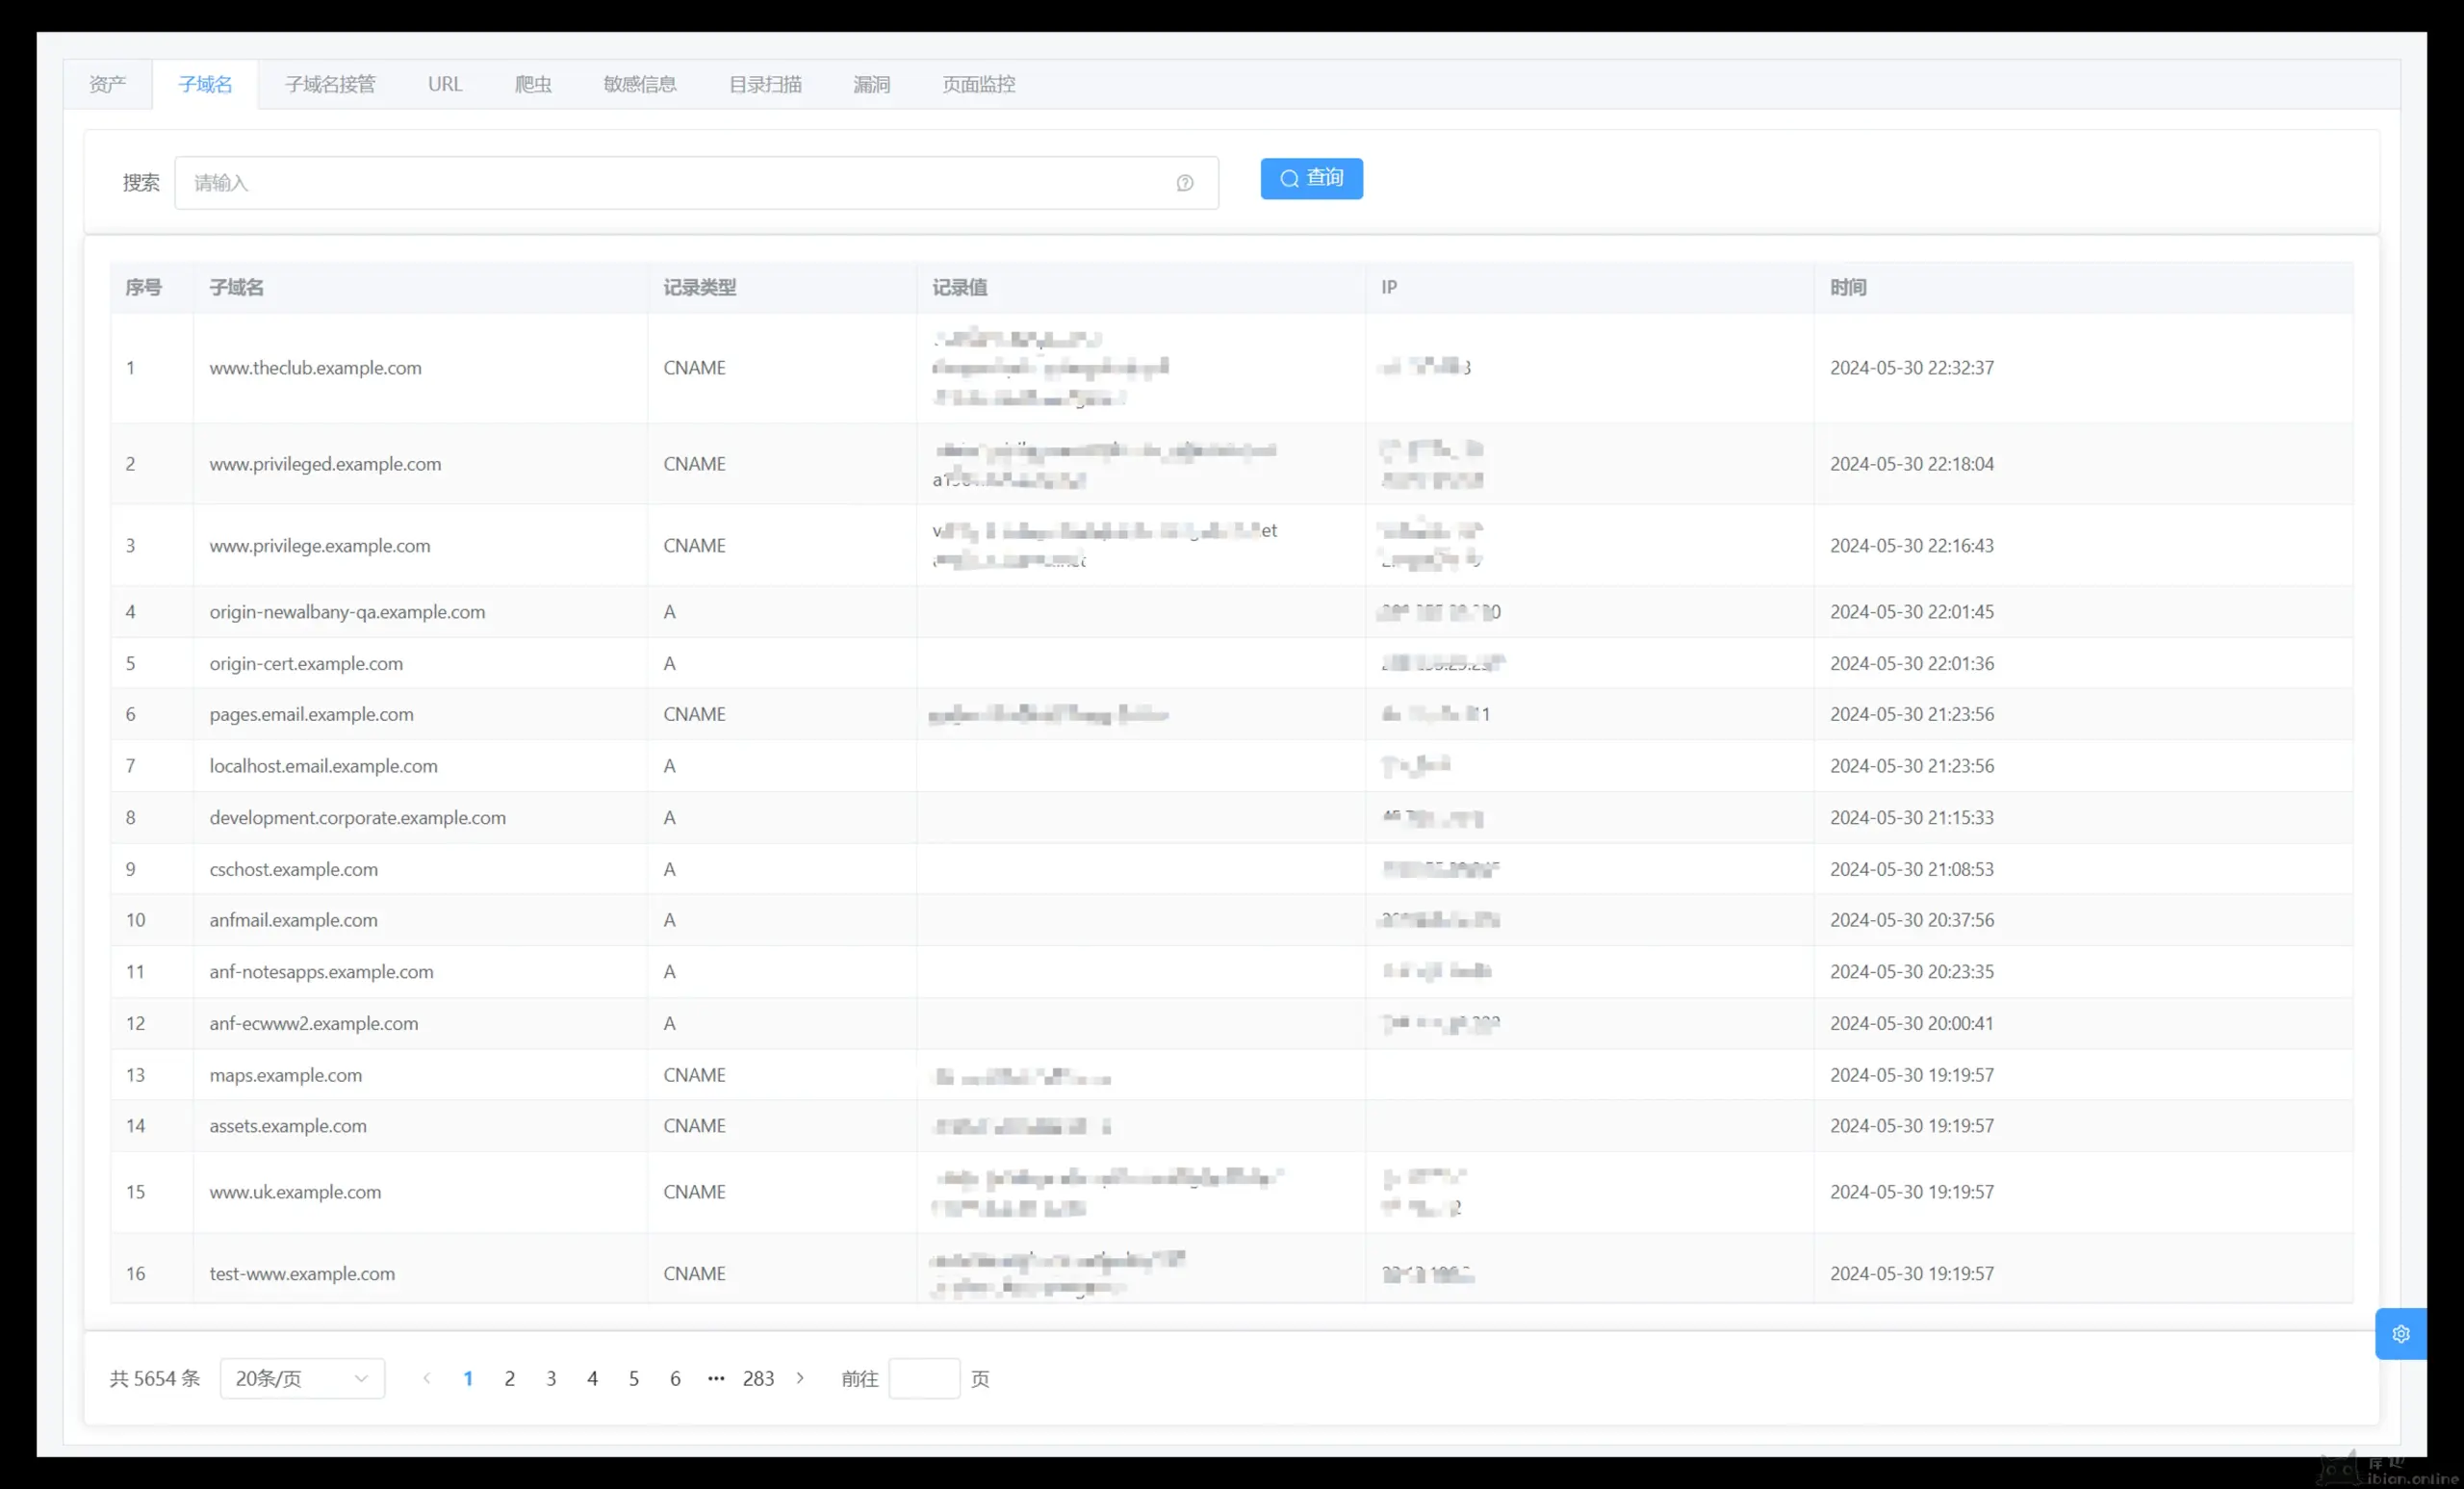Viewport: 2464px width, 1489px height.
Task: Switch to the 漏洞 tab
Action: pyautogui.click(x=871, y=84)
